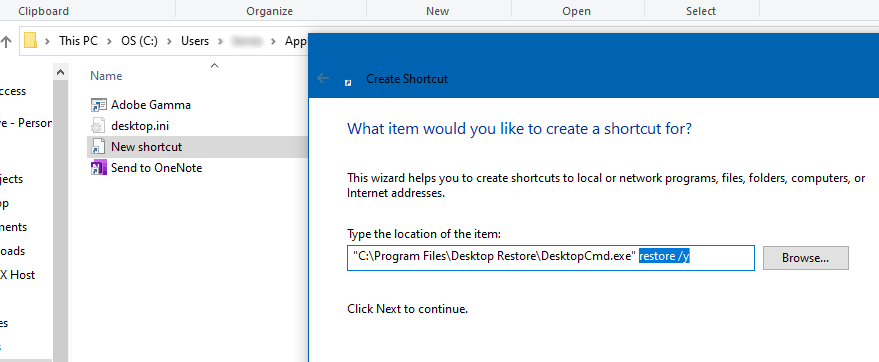Image resolution: width=879 pixels, height=362 pixels.
Task: Expand the chevron after OS (C:) breadcrumb
Action: tap(169, 41)
